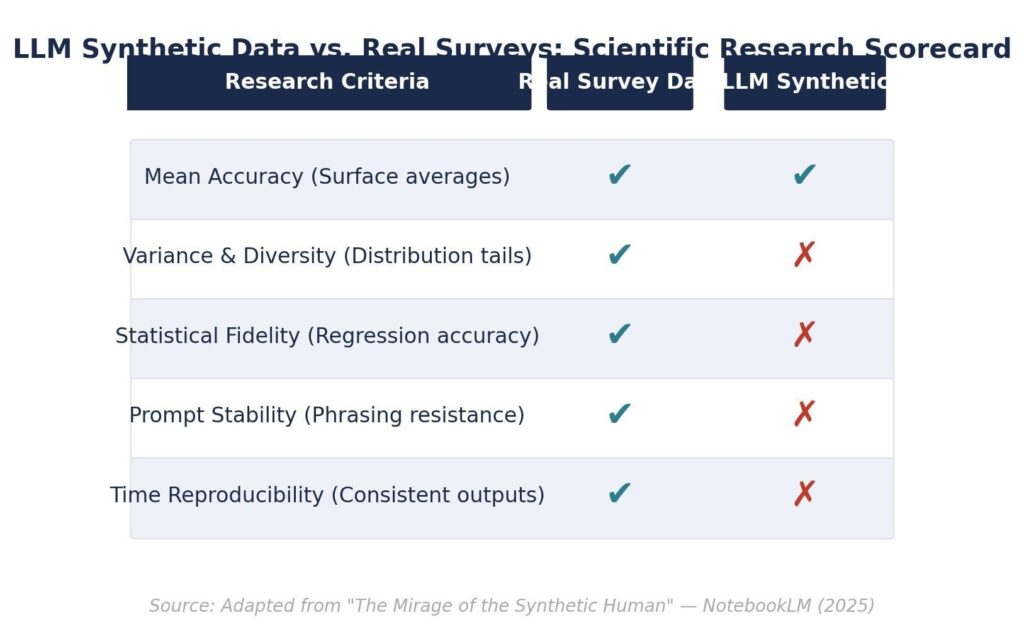Click the Statistical Fidelity row label
Viewport: 1024px width, 637px height.
coord(327,336)
